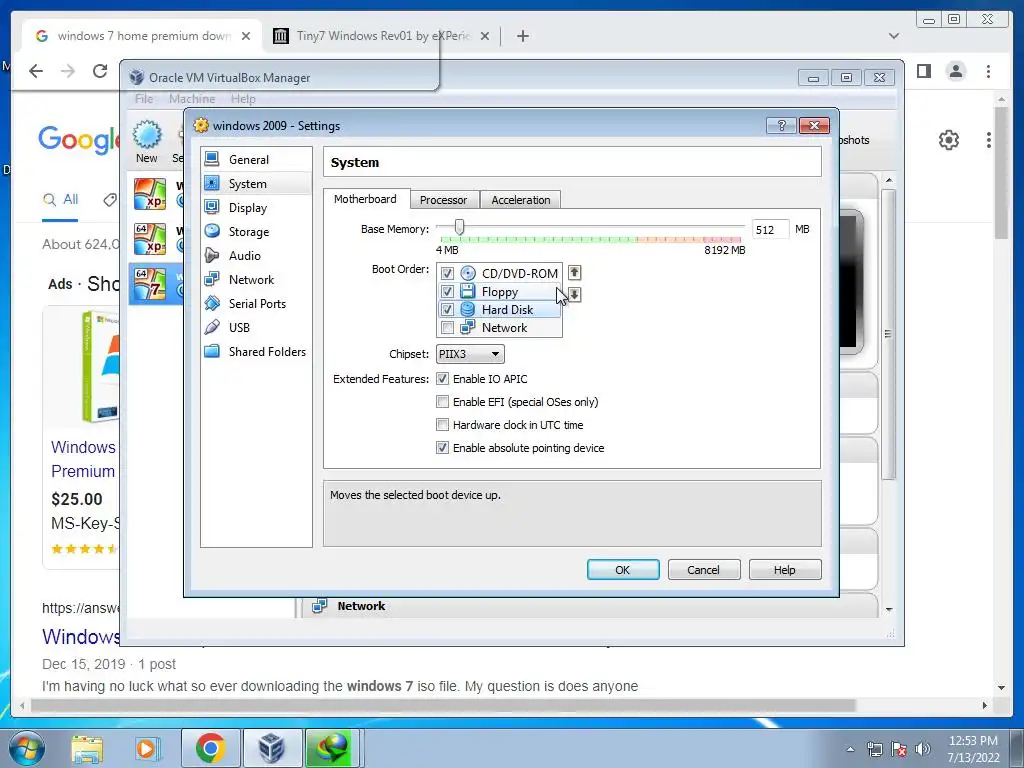The image size is (1024, 768).
Task: Open the Chipset PIIX3 dropdown
Action: 470,354
